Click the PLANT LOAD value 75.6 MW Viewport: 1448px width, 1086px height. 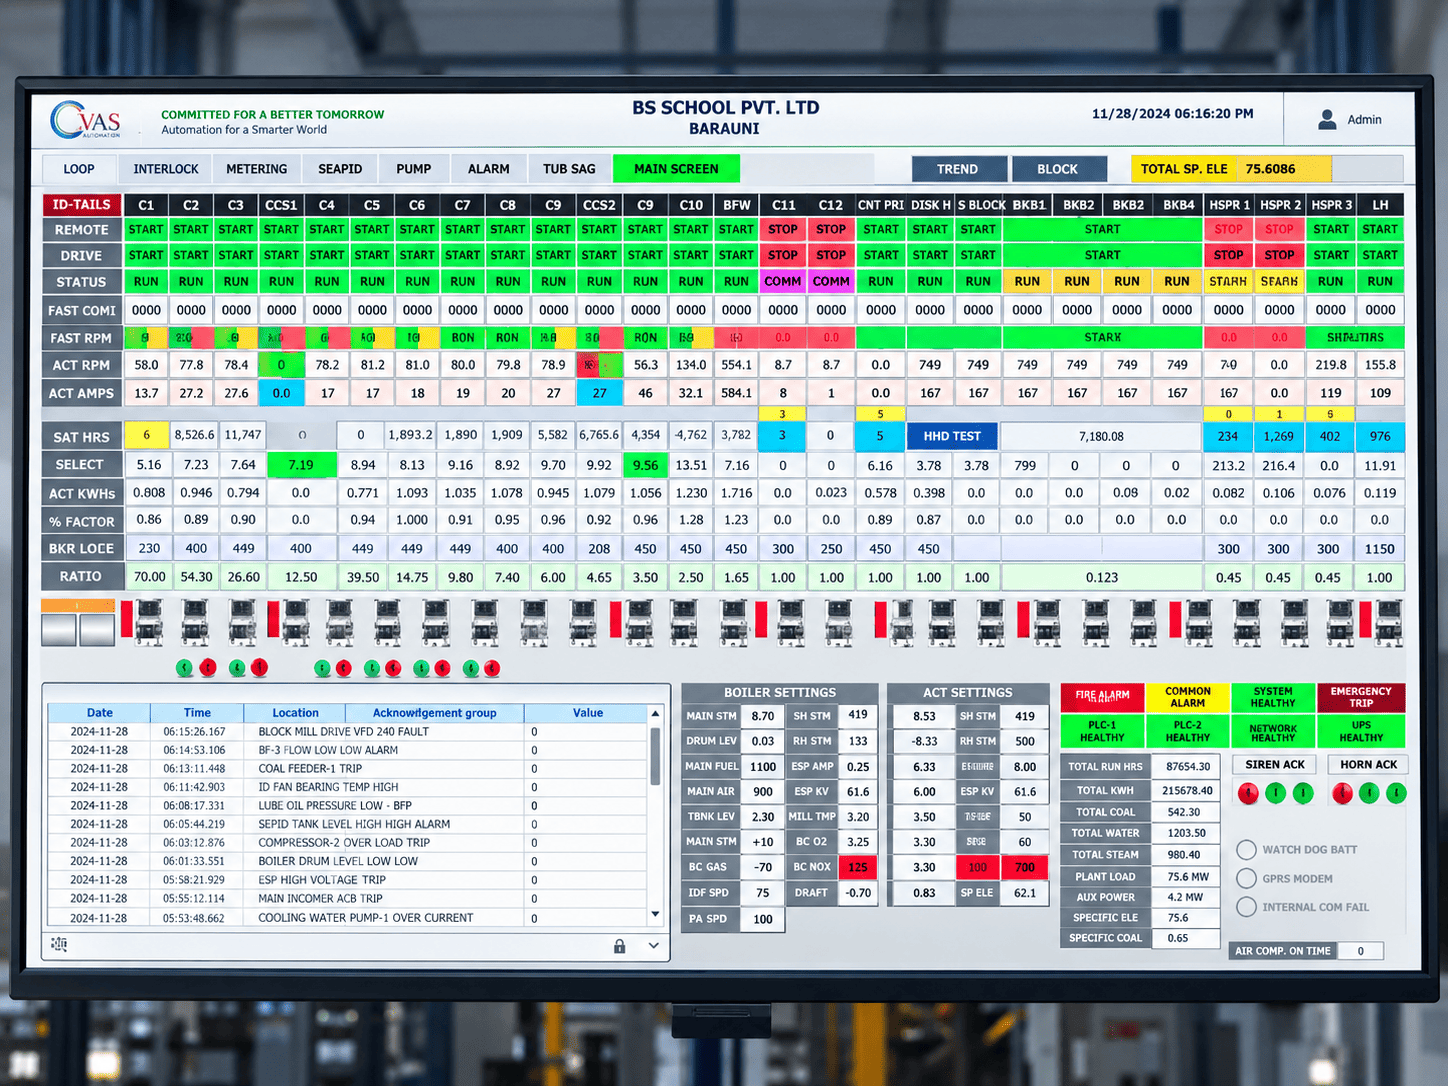tap(1186, 877)
